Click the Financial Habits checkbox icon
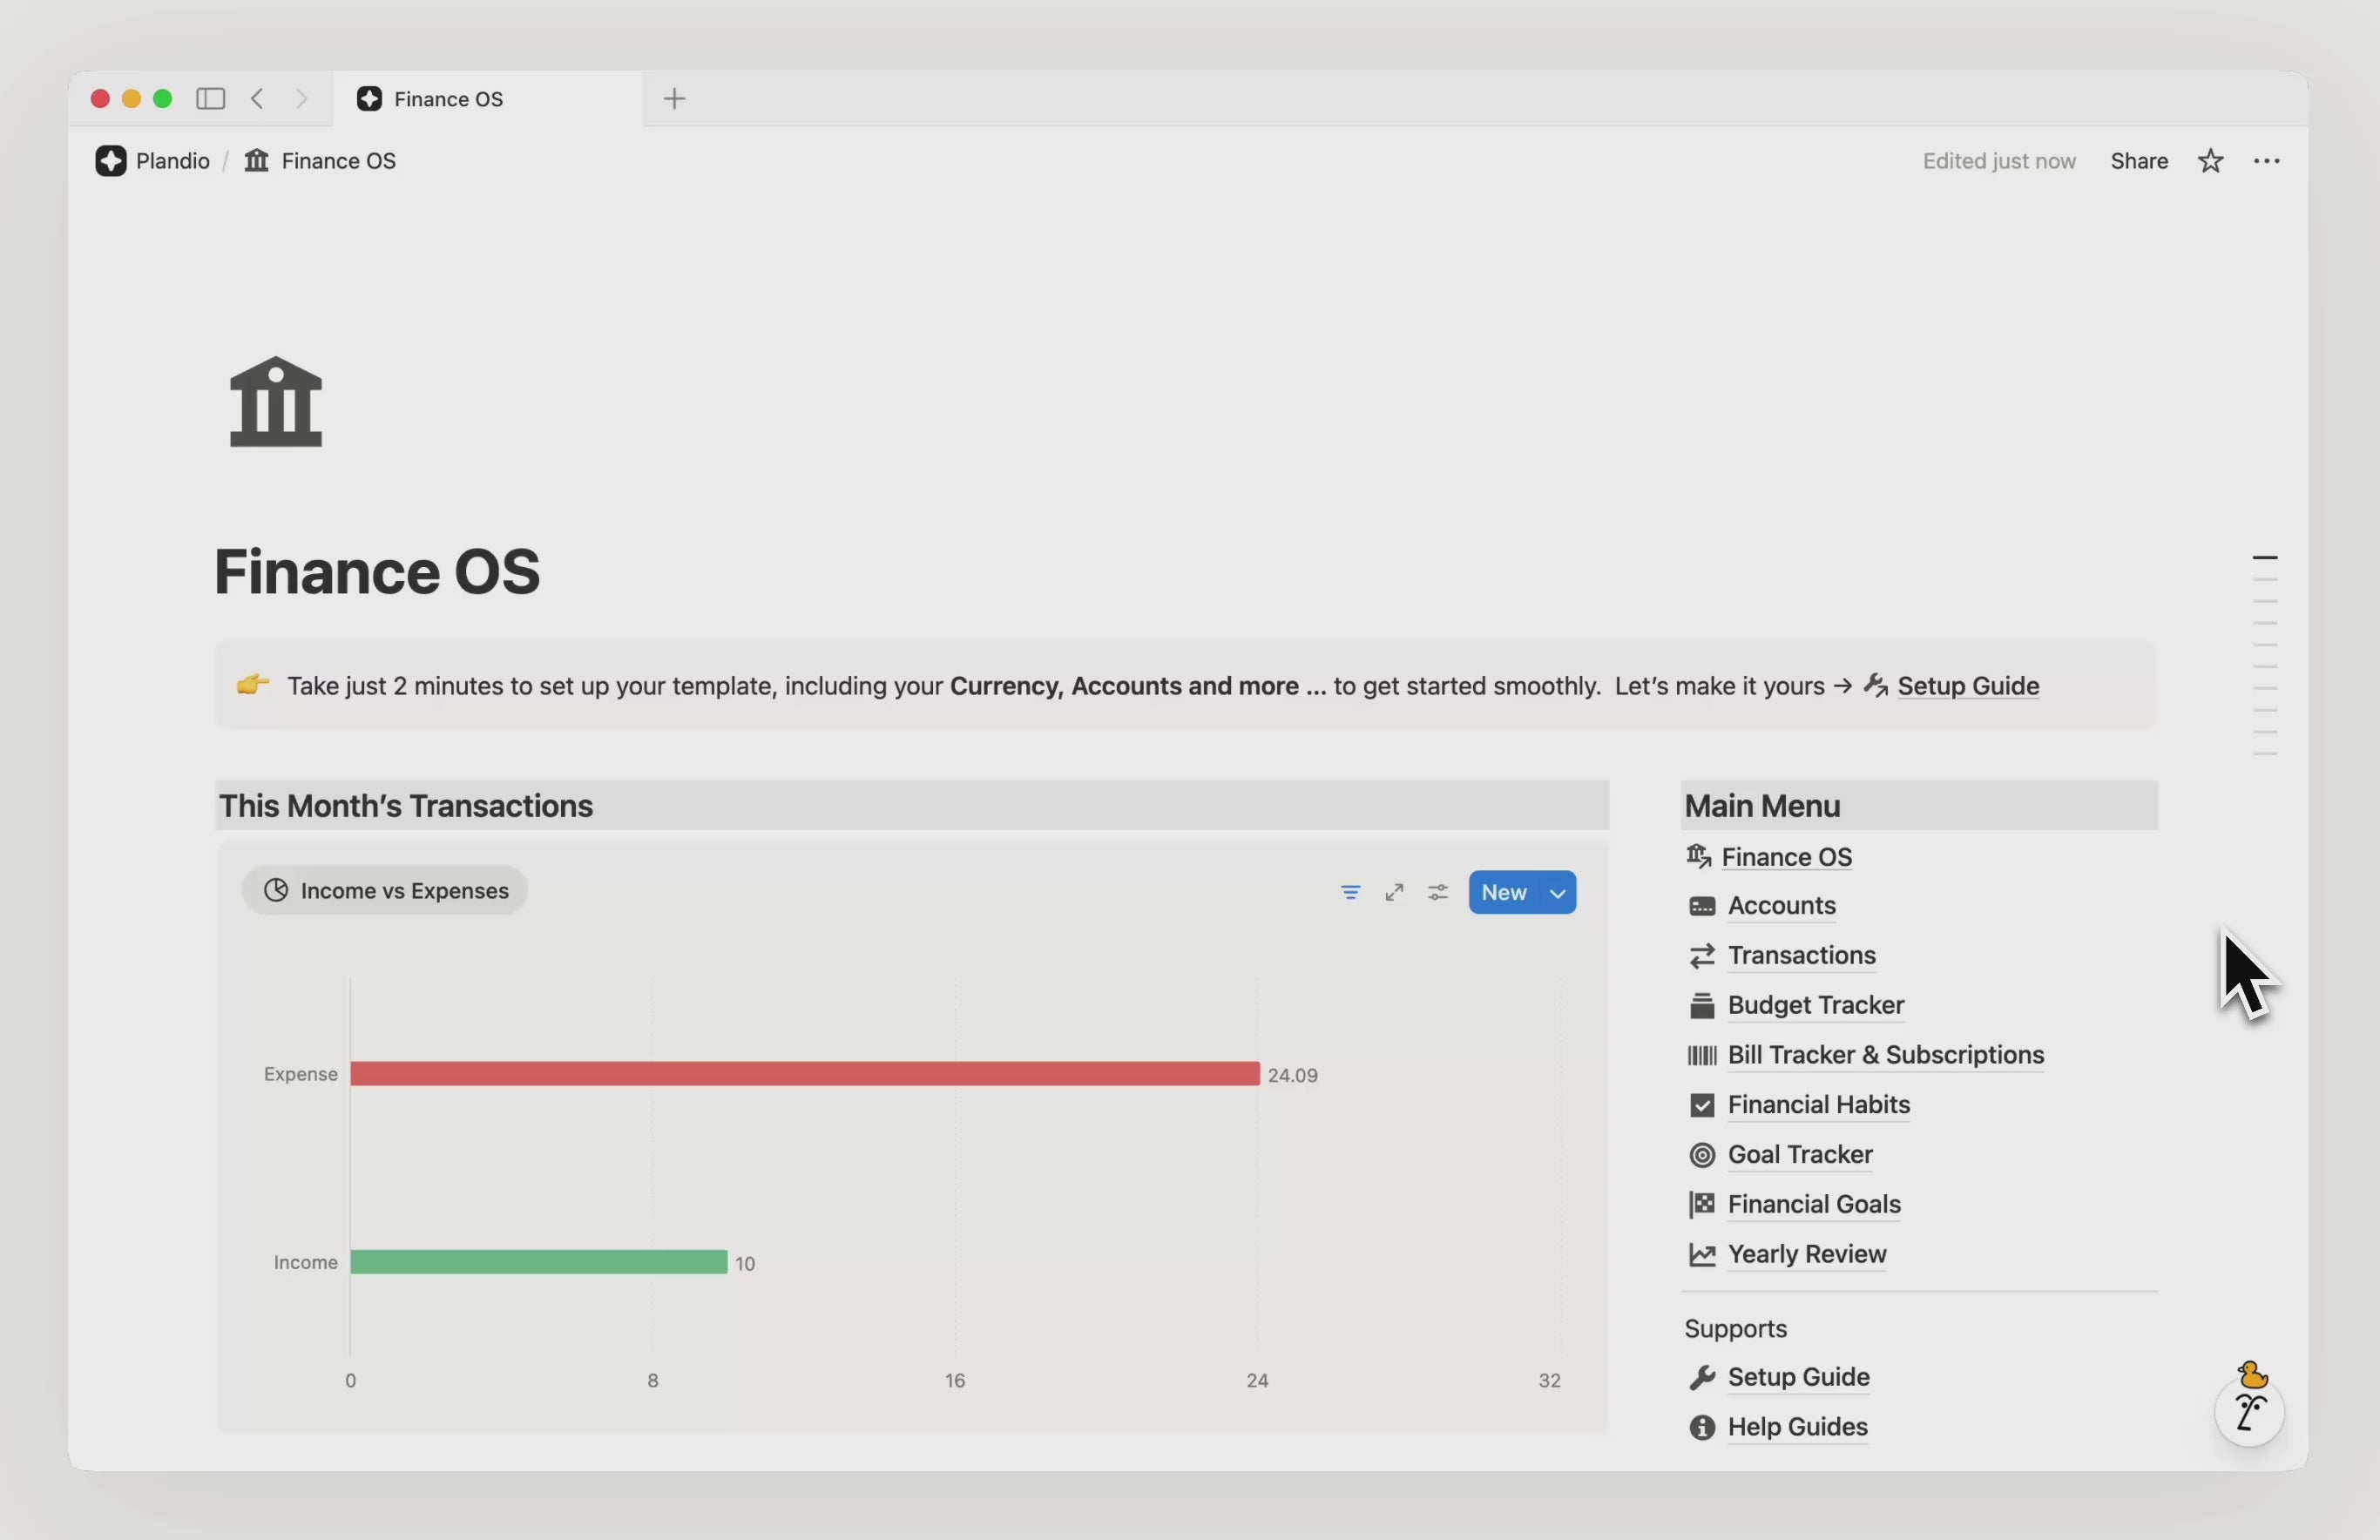 (1702, 1105)
